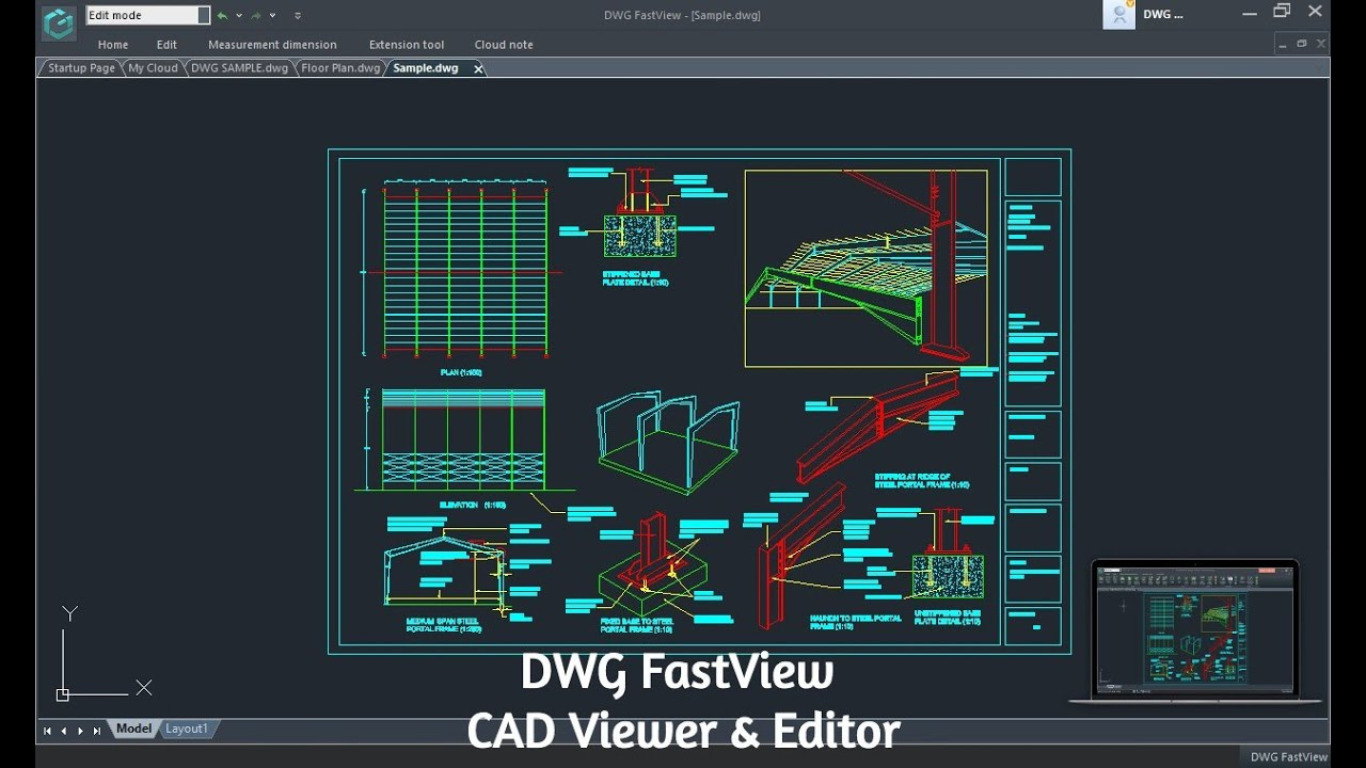Image resolution: width=1366 pixels, height=768 pixels.
Task: Switch to the Home ribbon tab
Action: [x=112, y=44]
